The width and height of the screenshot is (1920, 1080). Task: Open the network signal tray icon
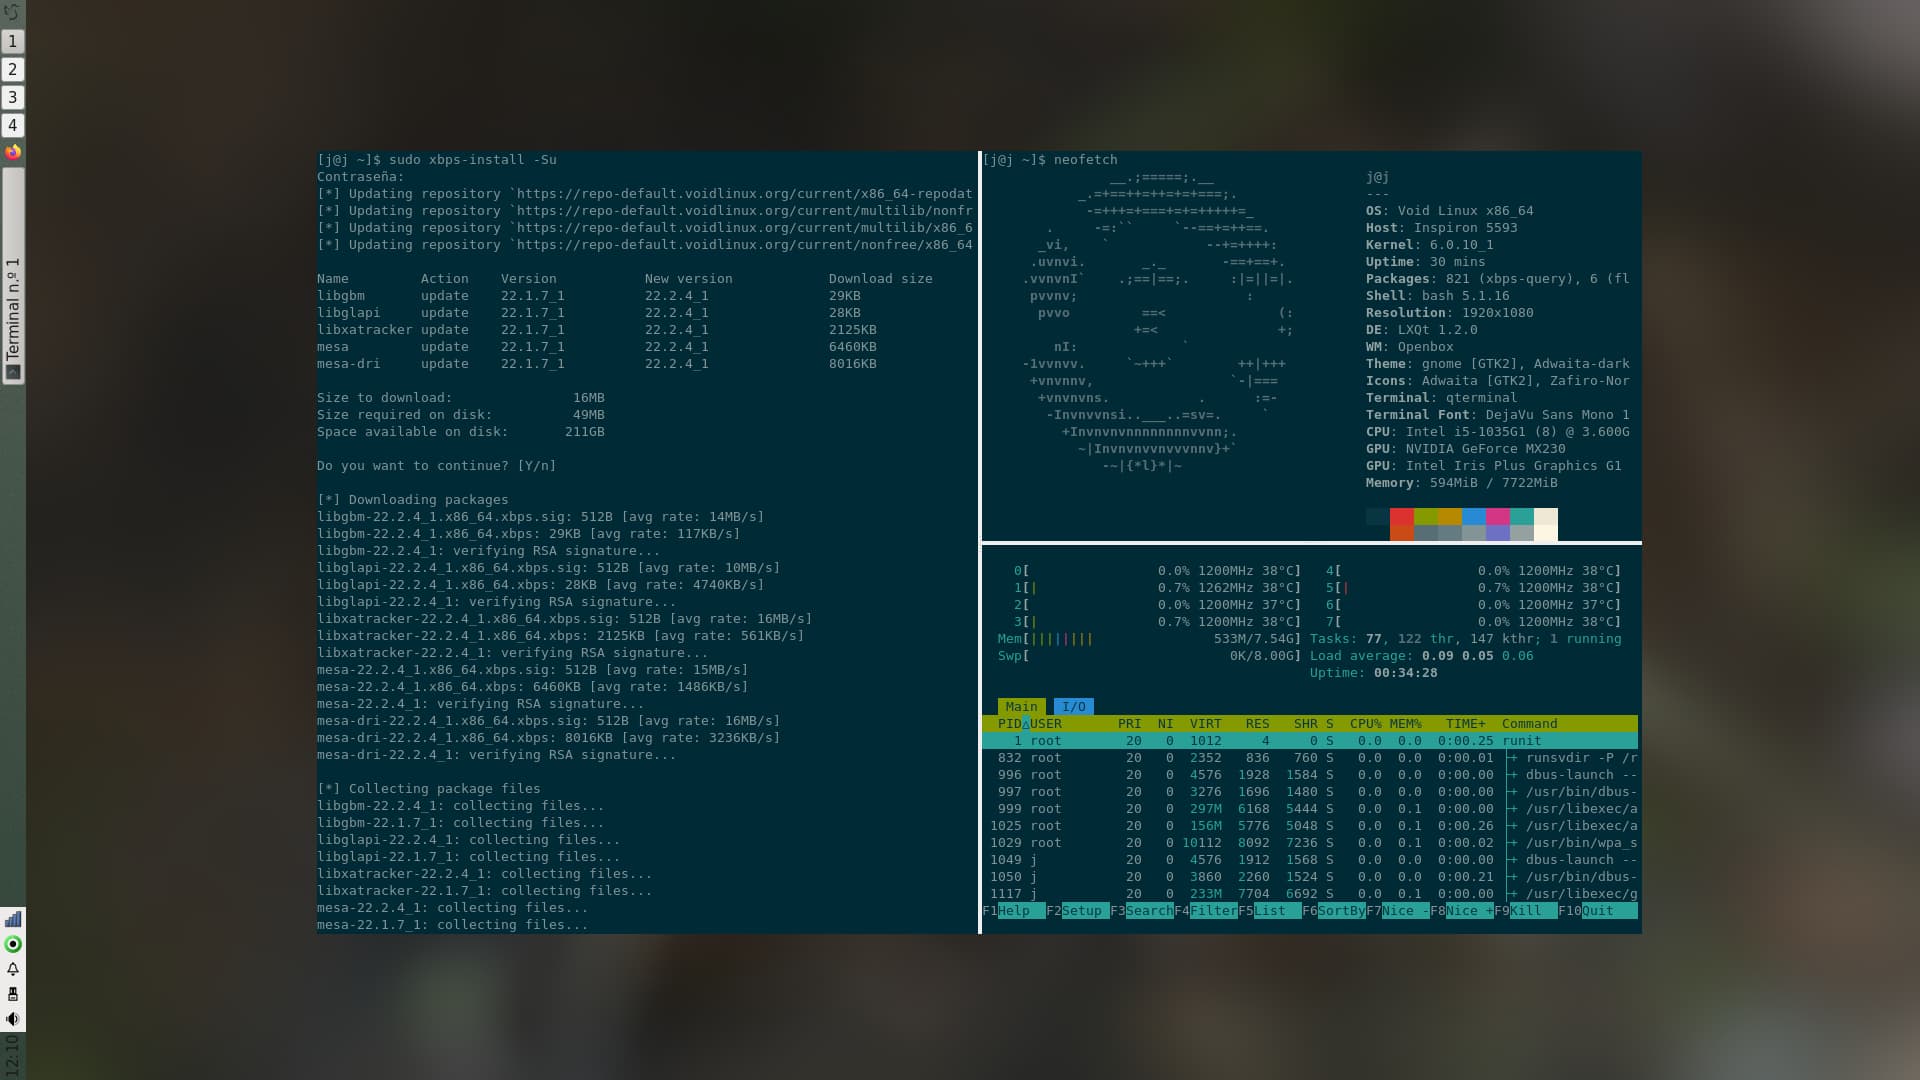tap(13, 919)
